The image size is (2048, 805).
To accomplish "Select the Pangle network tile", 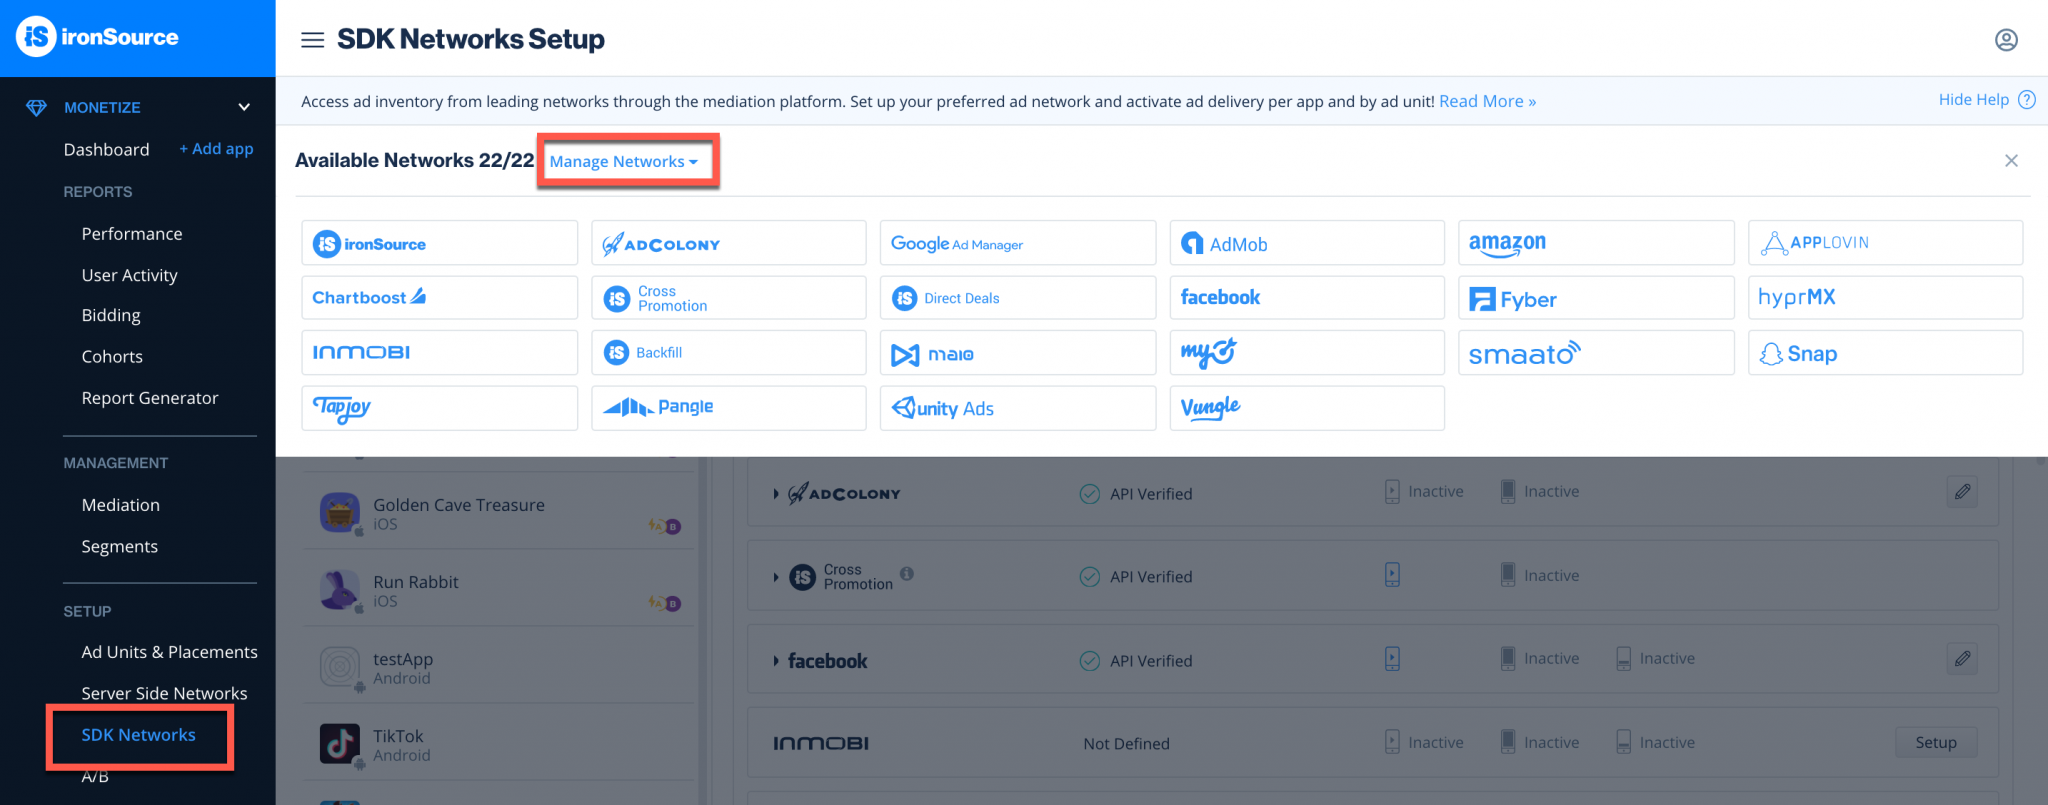I will pyautogui.click(x=728, y=408).
